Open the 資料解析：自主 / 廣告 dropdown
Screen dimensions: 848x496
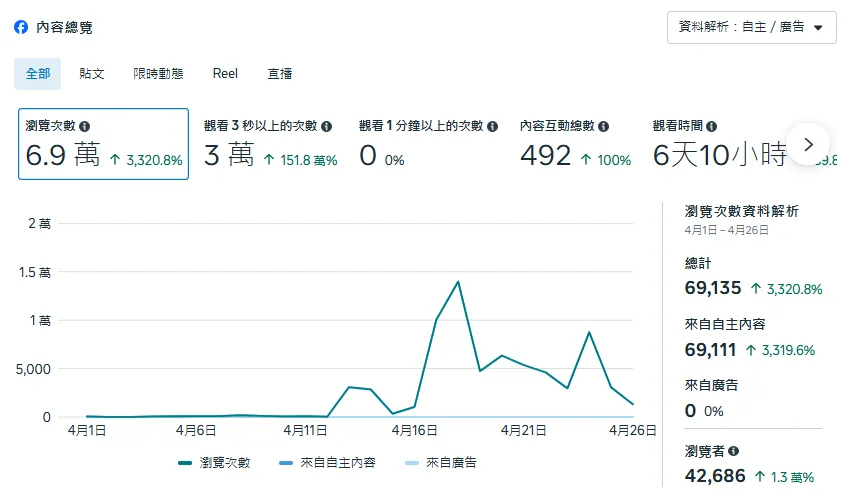pos(751,28)
